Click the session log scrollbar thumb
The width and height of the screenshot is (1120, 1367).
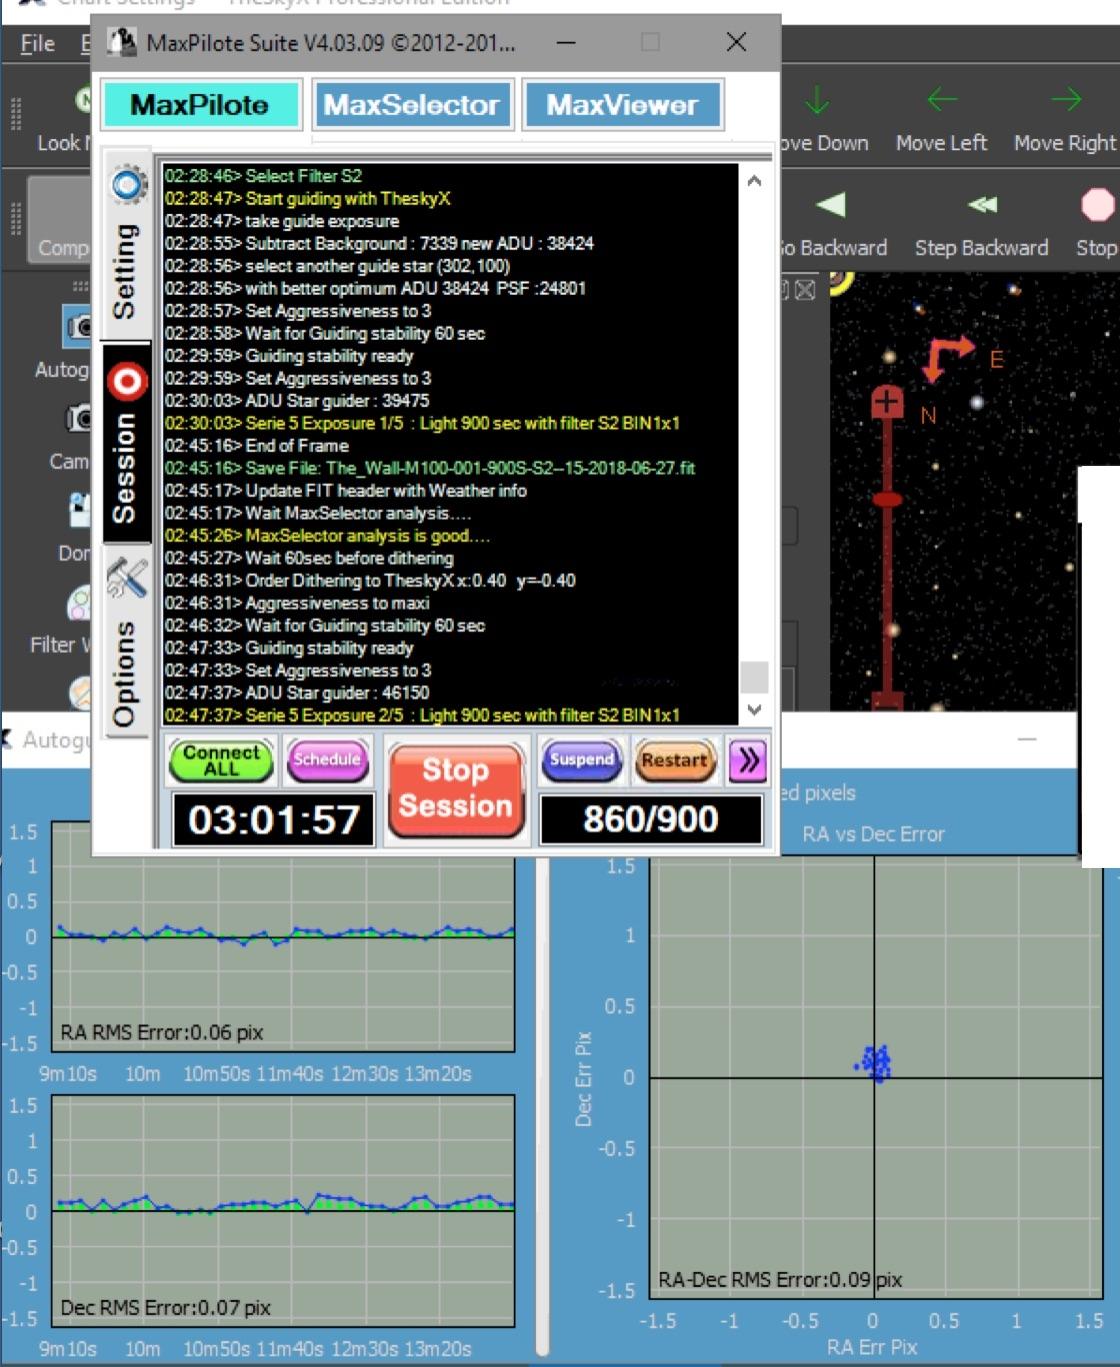(754, 677)
